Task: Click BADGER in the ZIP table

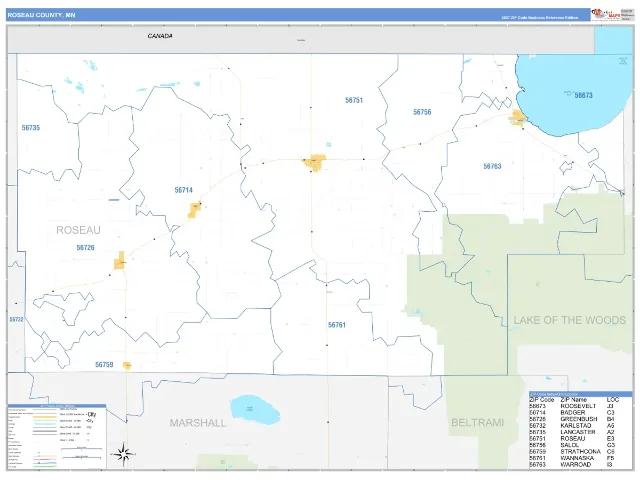Action: point(573,413)
